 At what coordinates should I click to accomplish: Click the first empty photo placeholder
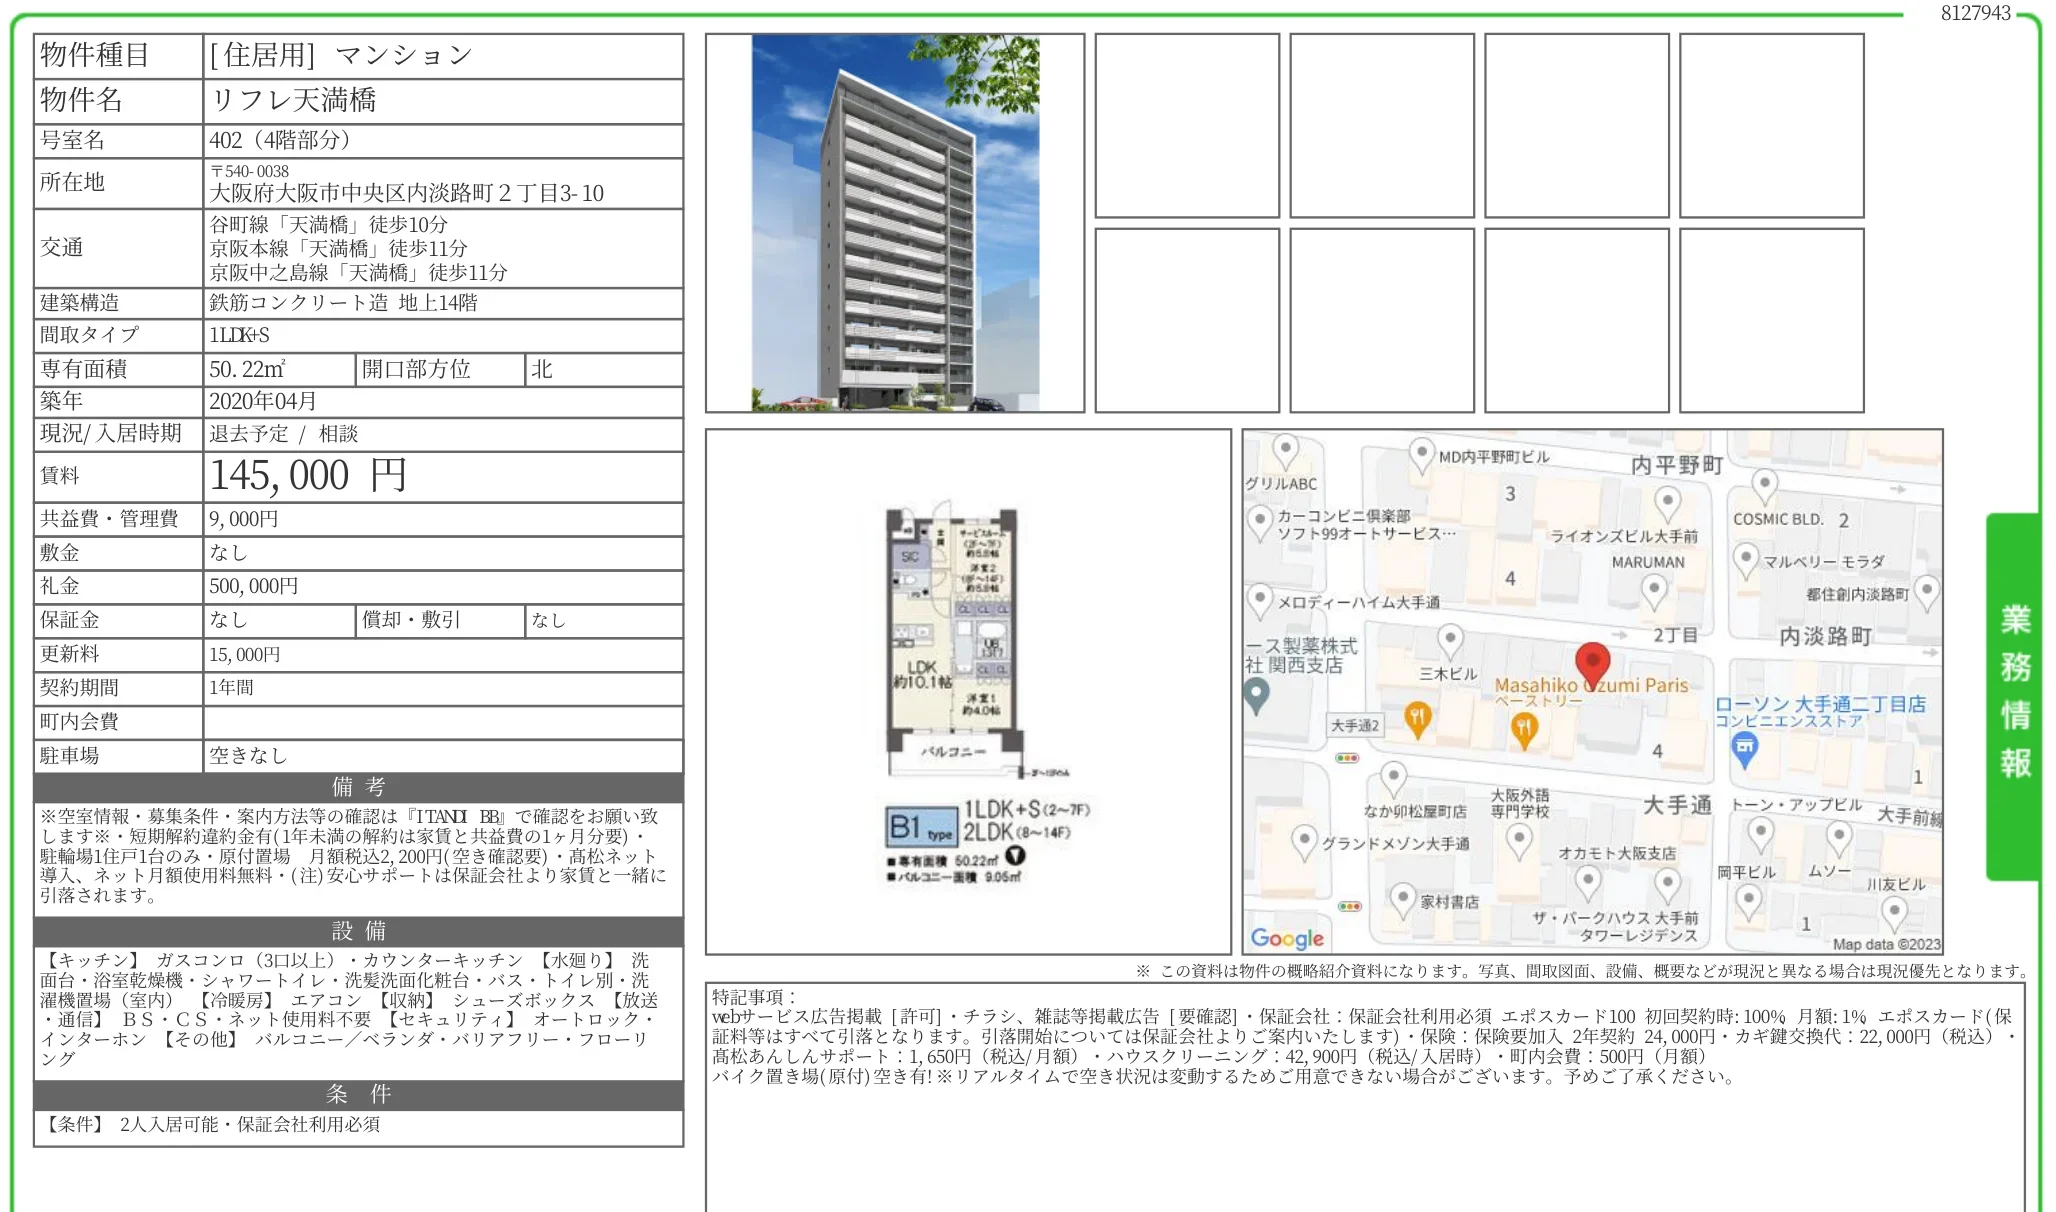tap(1186, 126)
